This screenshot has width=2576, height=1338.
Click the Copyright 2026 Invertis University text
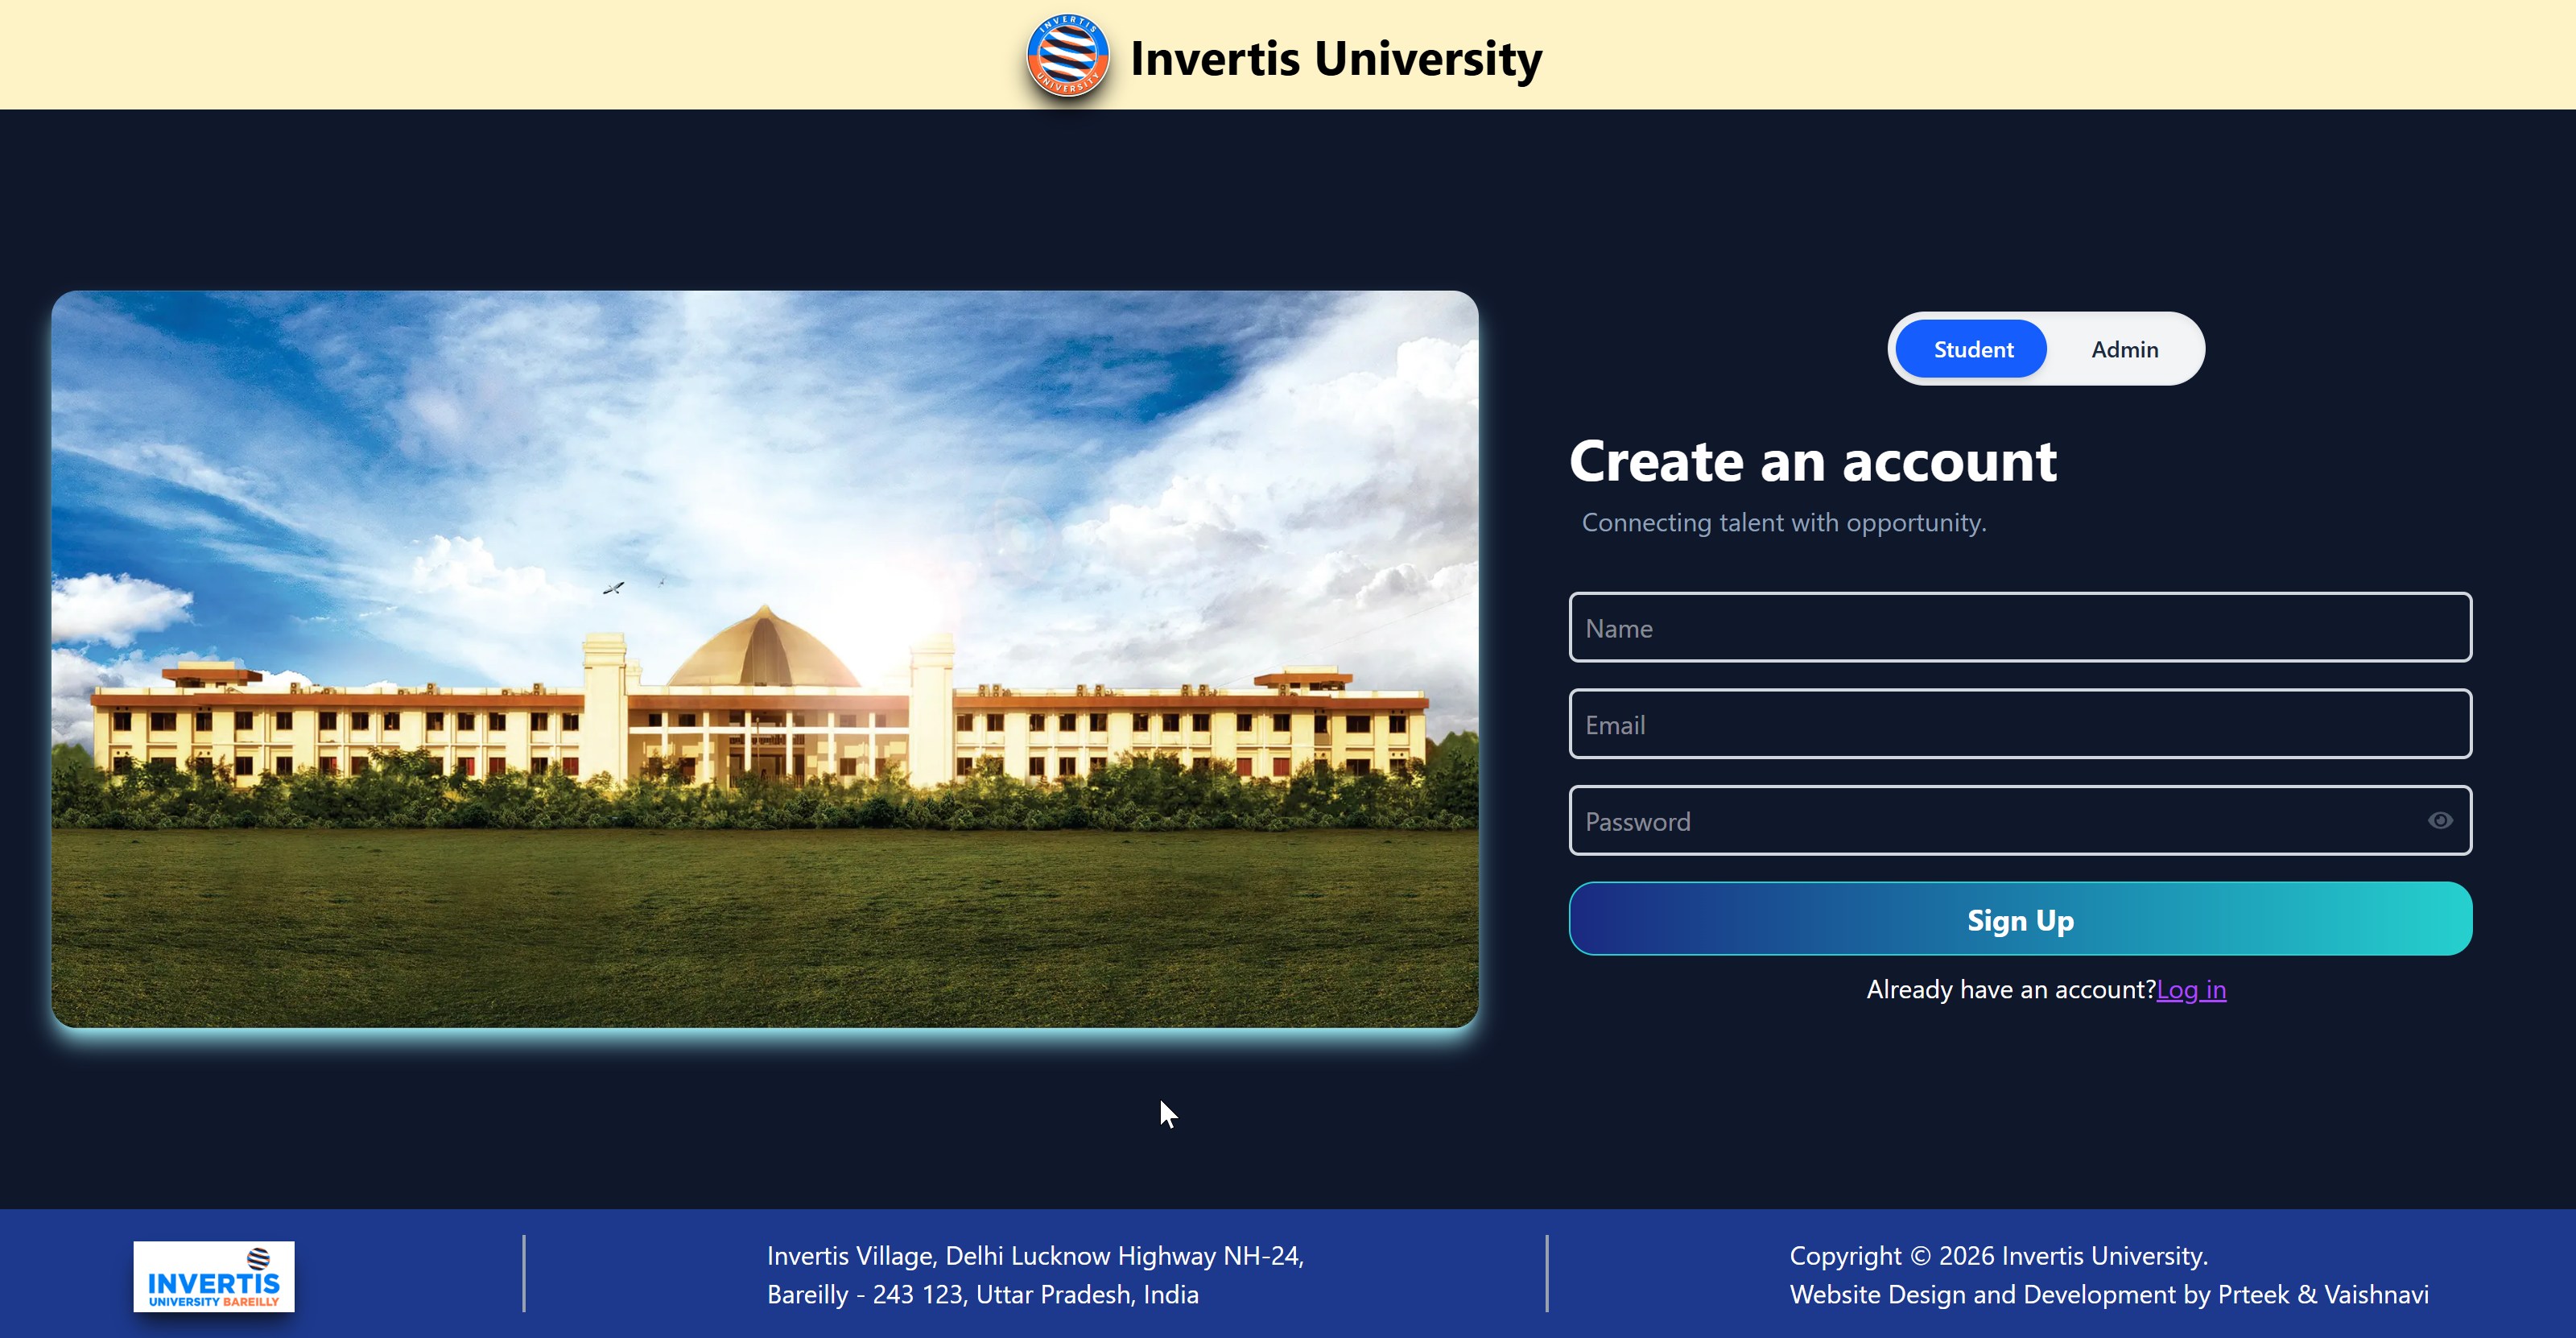[x=1998, y=1255]
